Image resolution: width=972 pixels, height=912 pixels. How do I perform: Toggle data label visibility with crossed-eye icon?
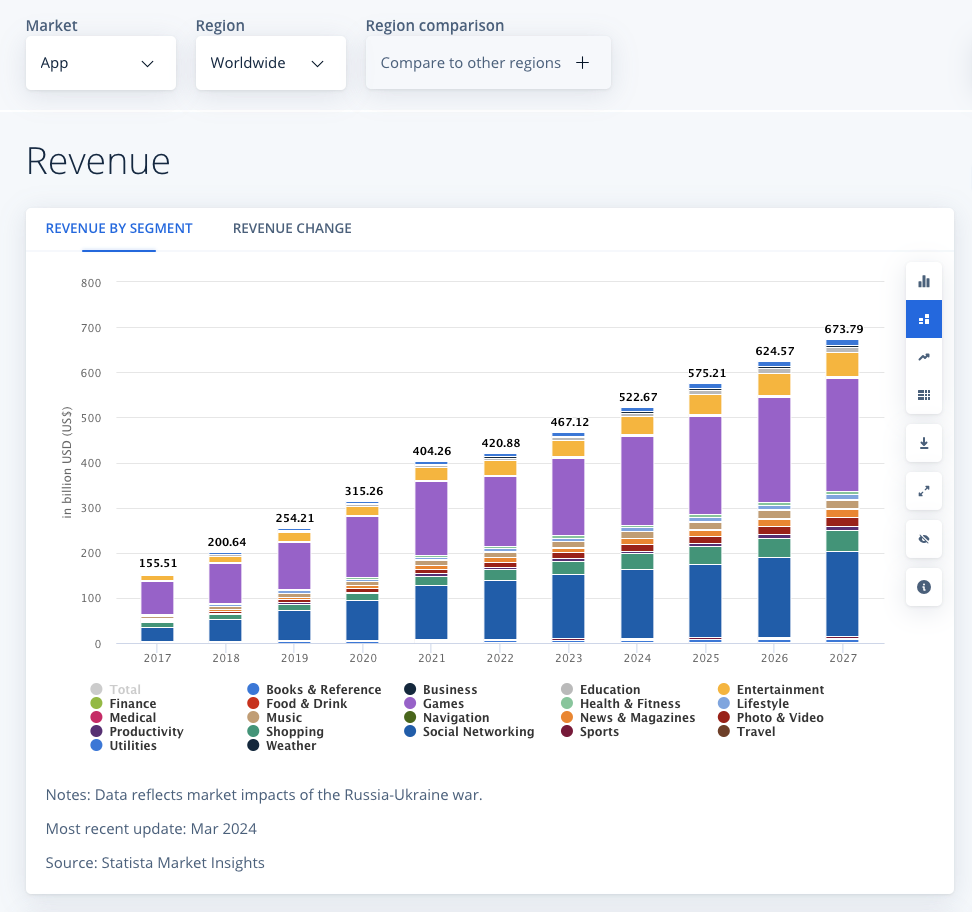point(923,539)
